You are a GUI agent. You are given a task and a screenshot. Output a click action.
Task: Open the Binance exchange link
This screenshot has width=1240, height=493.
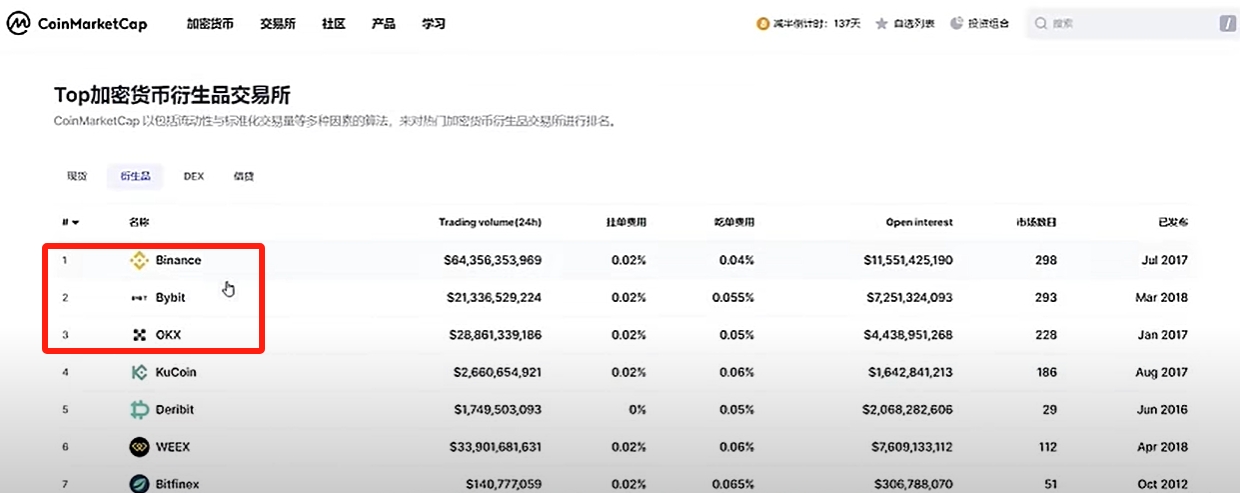178,260
